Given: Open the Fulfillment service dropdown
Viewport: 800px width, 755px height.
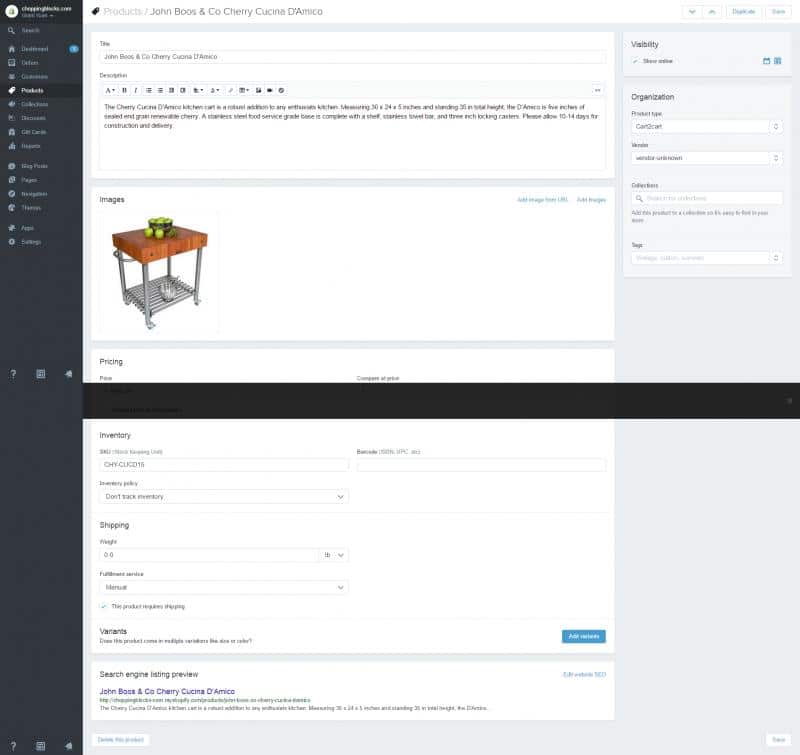Looking at the screenshot, I should click(224, 587).
